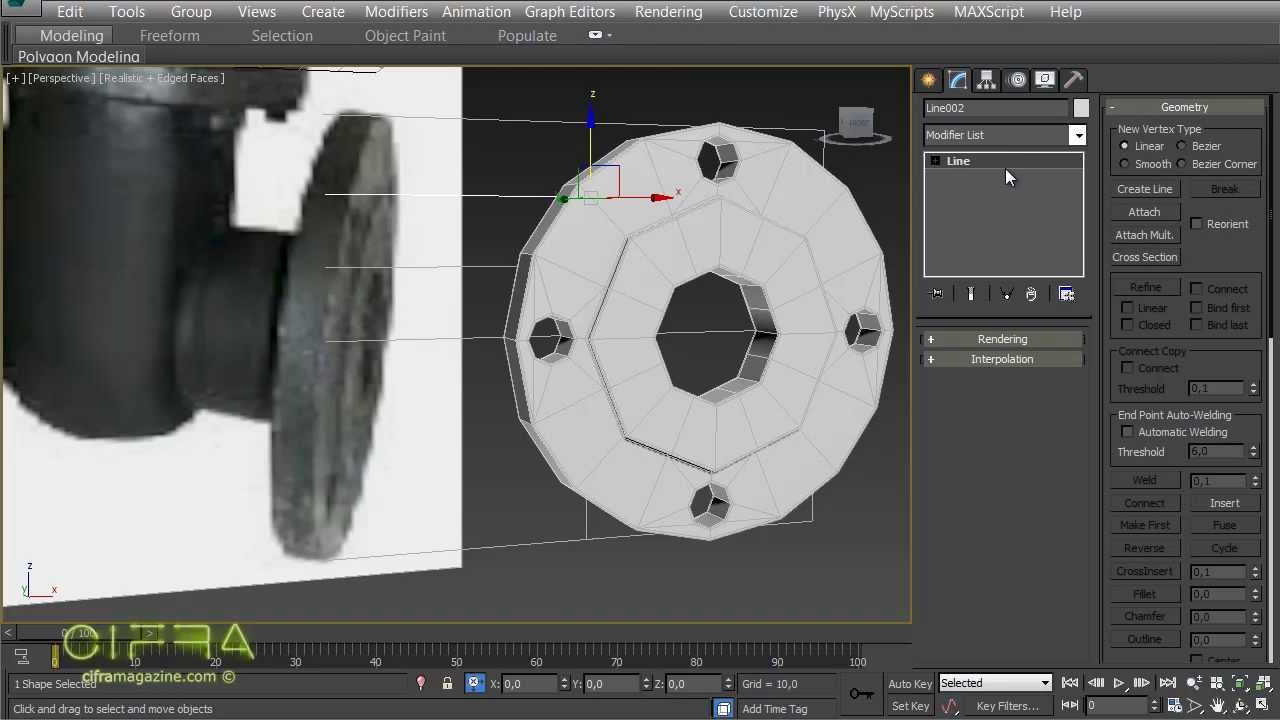1280x720 pixels.
Task: Open the MAXScript menu
Action: [x=988, y=12]
